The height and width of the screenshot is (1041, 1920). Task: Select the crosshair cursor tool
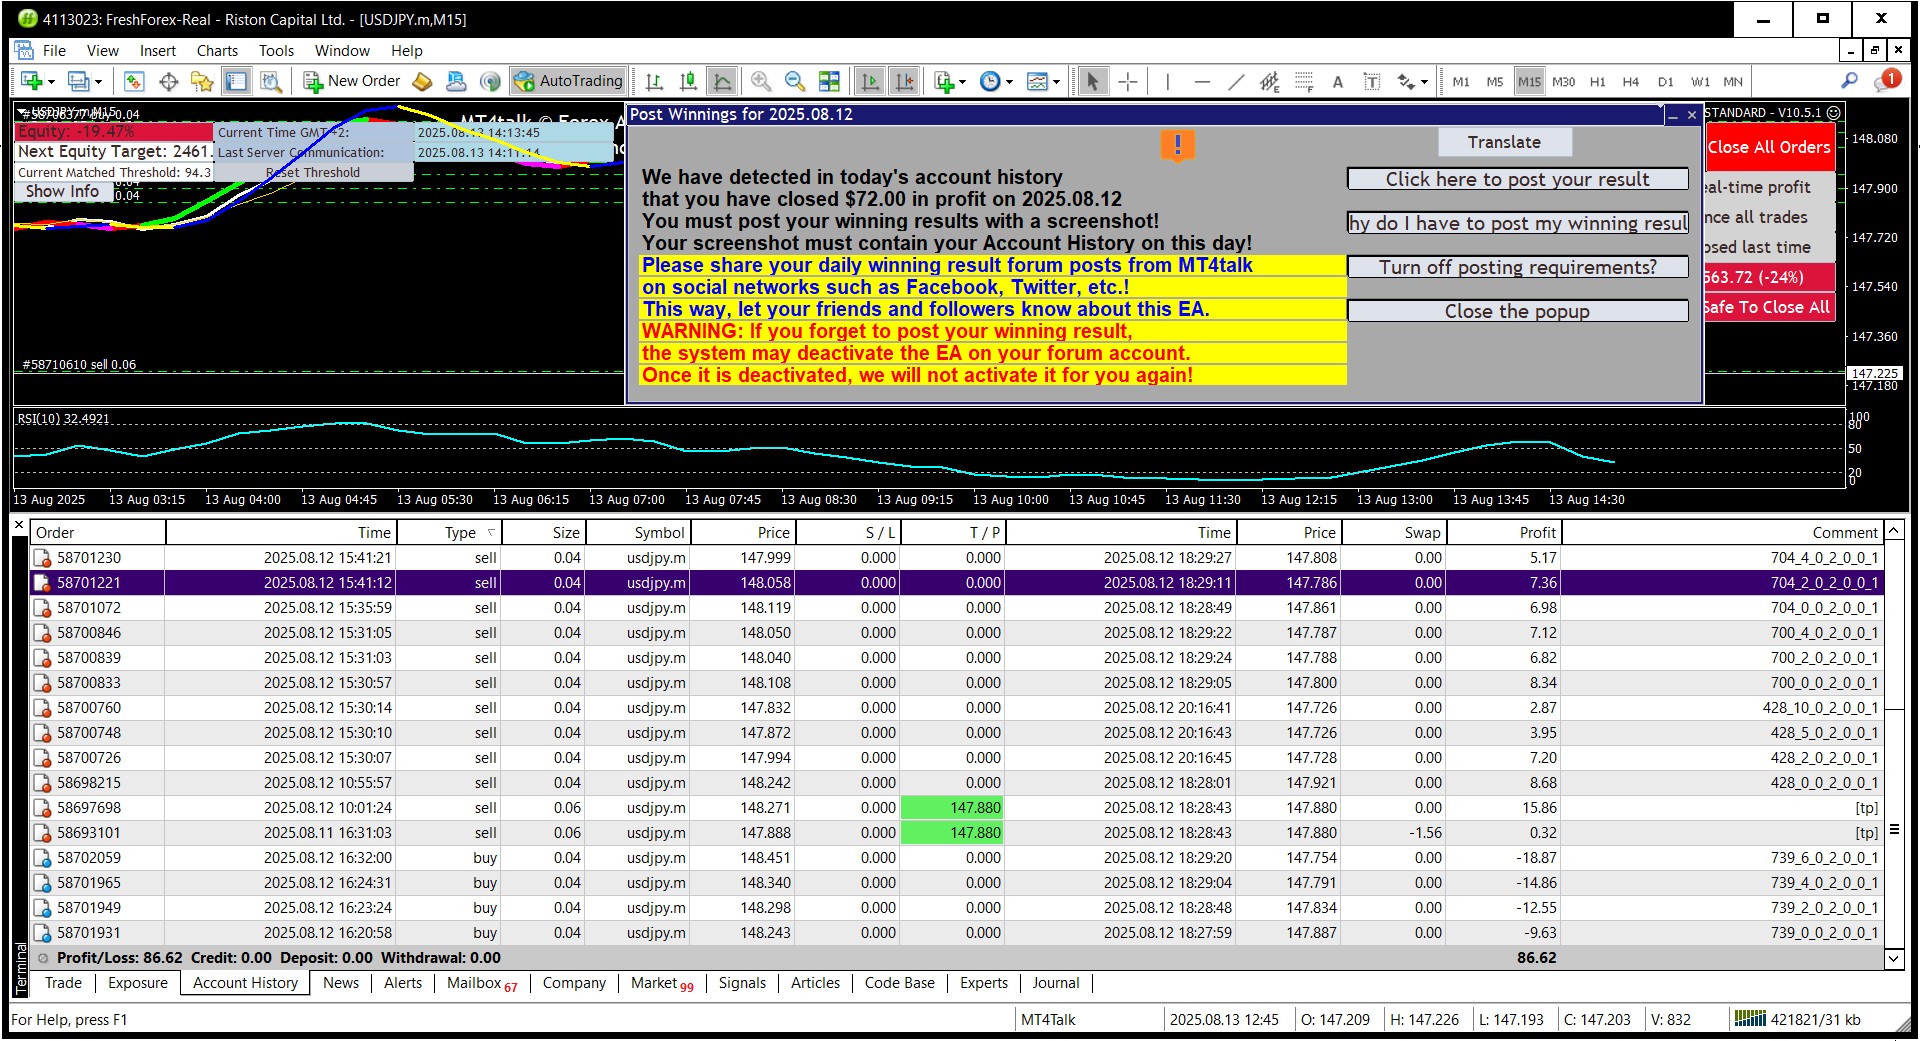(x=1128, y=82)
